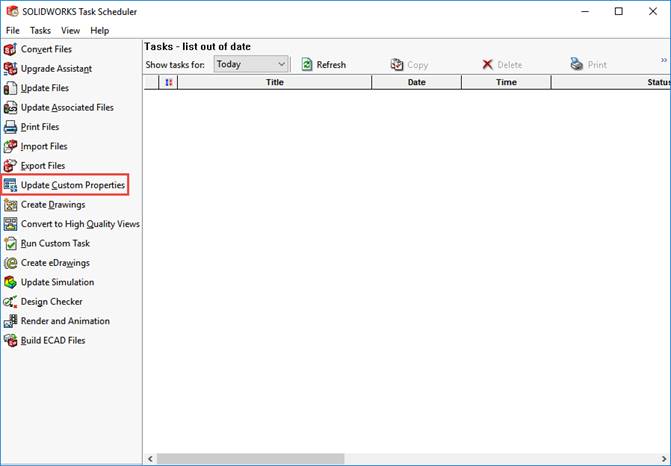This screenshot has width=671, height=466.
Task: Click the Import Files label
Action: pos(44,146)
